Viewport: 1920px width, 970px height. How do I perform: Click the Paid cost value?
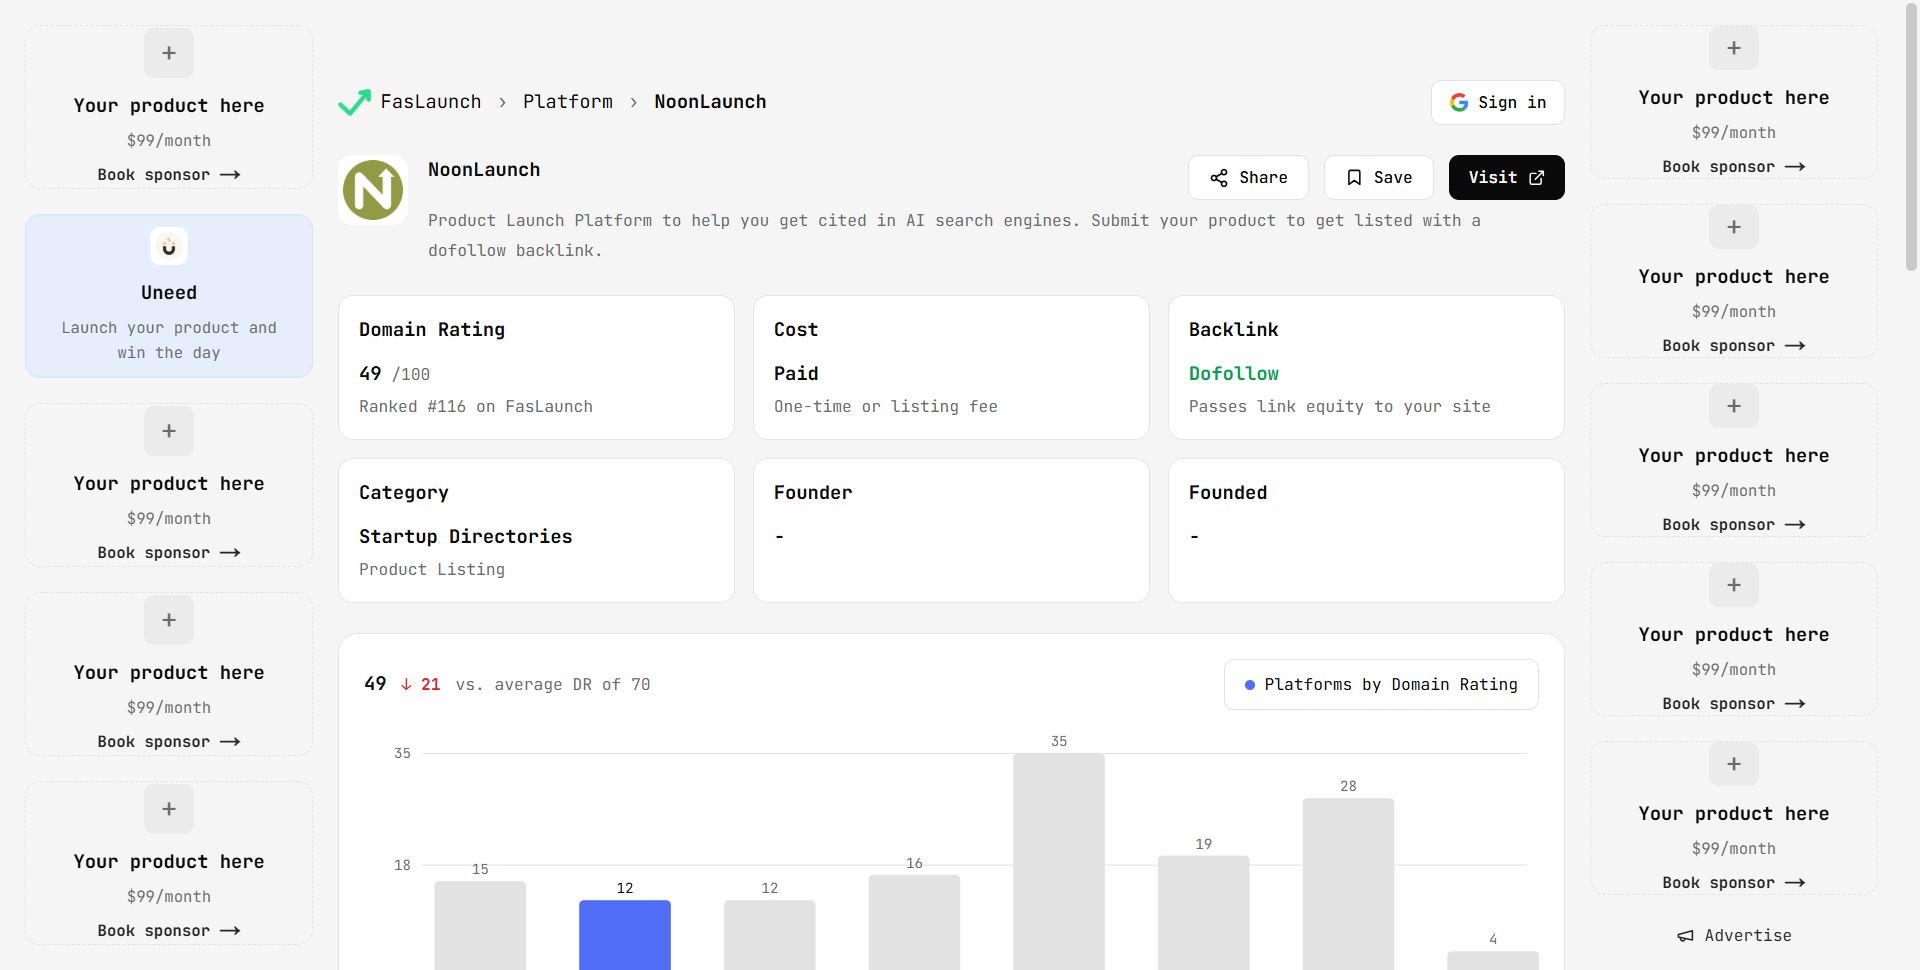[796, 374]
